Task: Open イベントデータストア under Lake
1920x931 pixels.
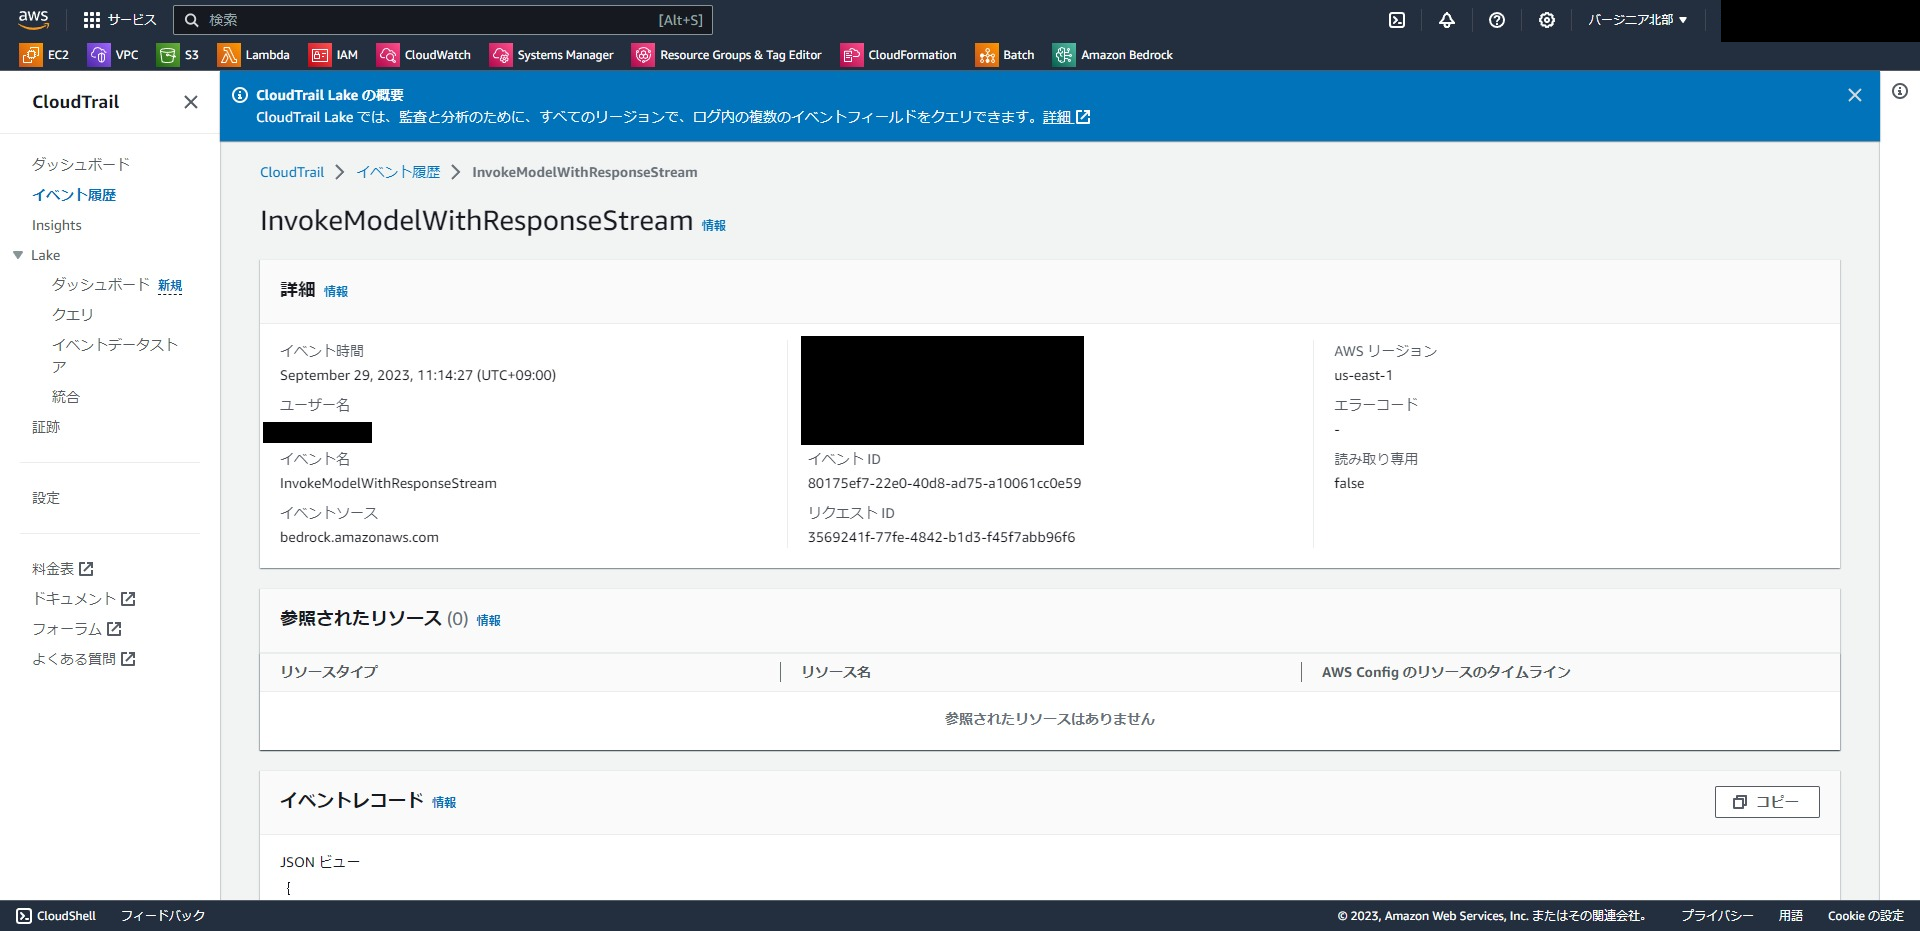Action: 115,355
